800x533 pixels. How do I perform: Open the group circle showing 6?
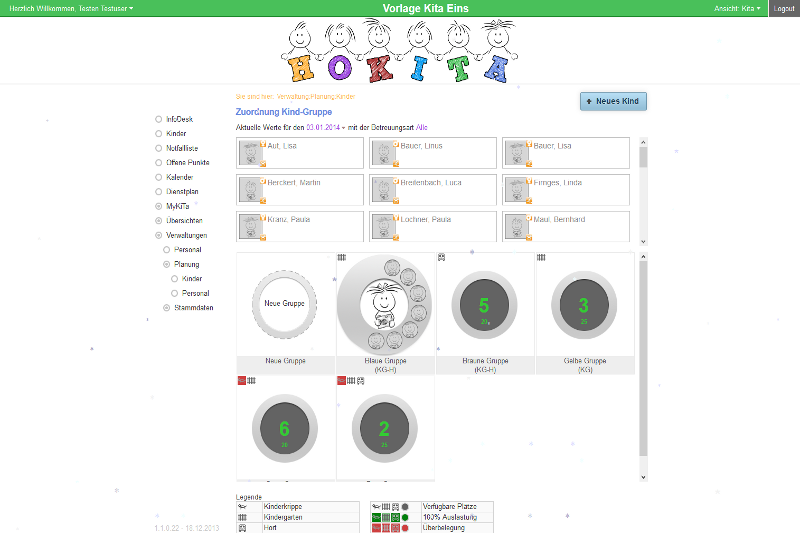coord(285,428)
